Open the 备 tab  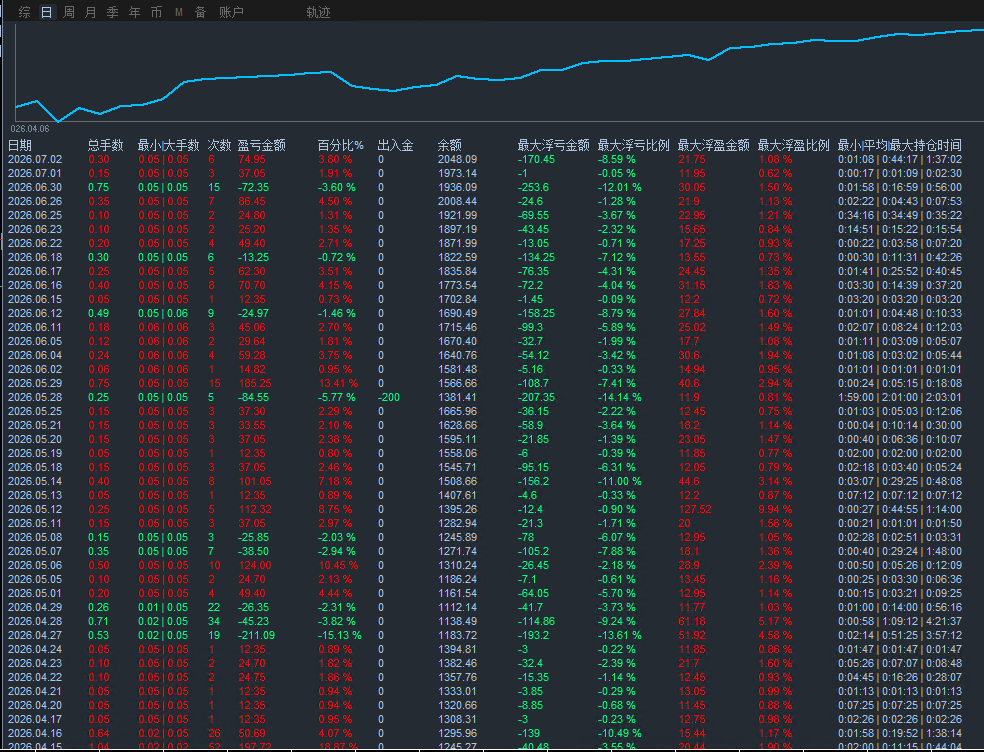[x=201, y=12]
